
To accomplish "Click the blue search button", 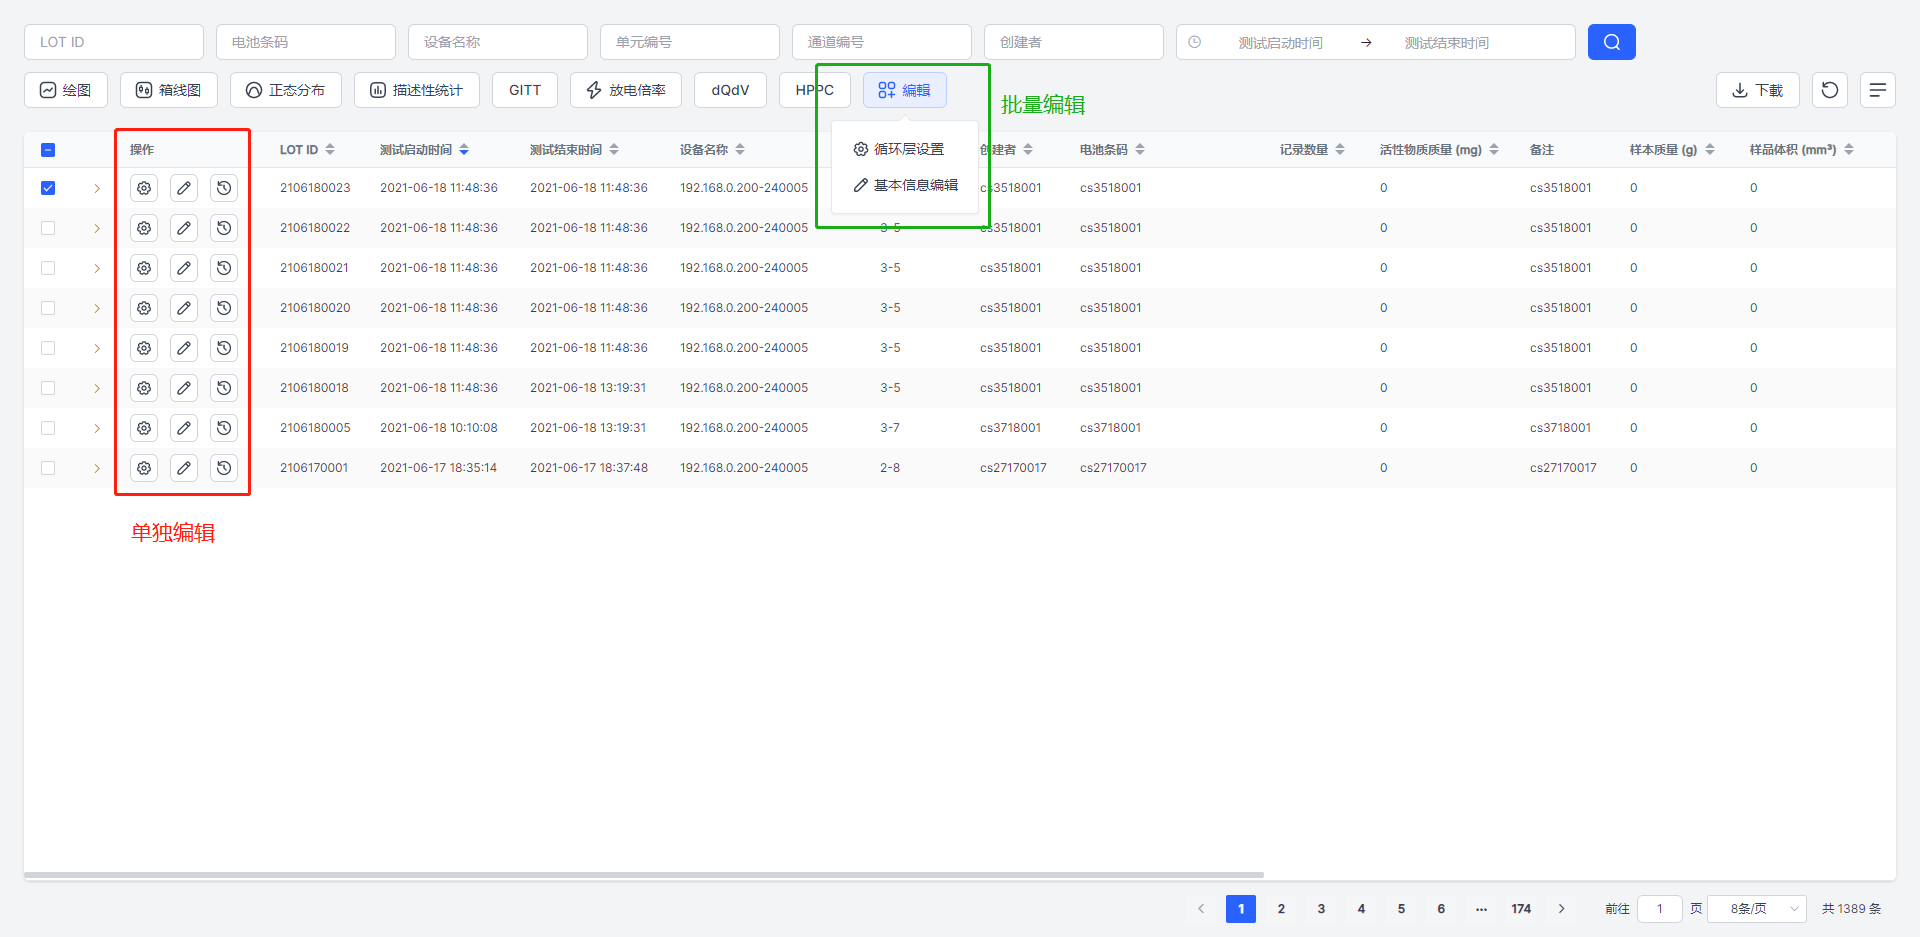I will [x=1612, y=42].
